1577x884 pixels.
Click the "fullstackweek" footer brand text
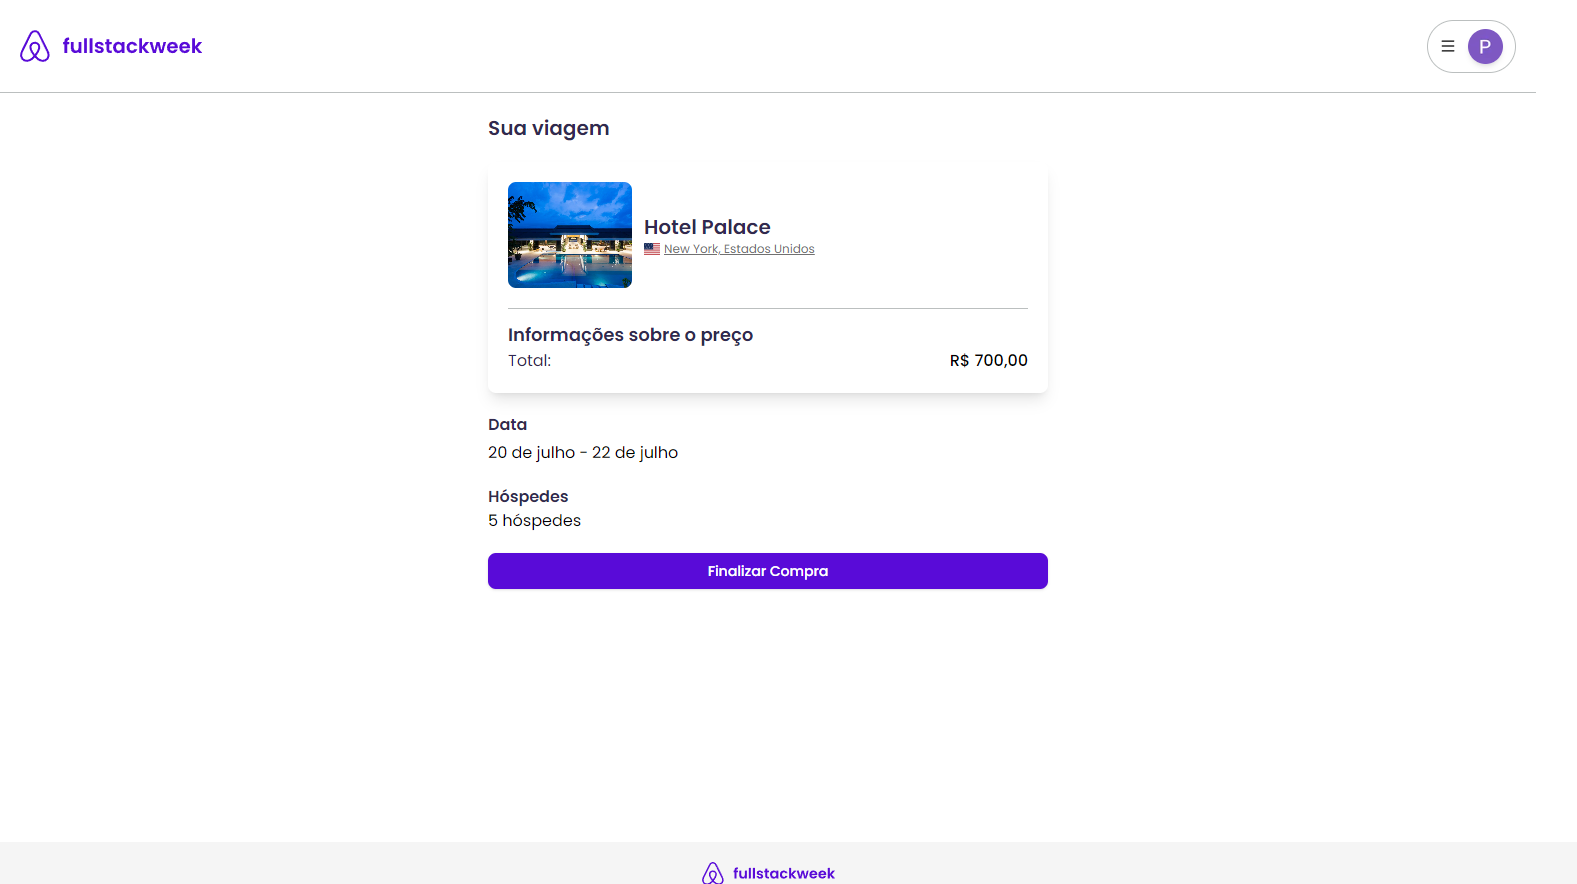point(784,873)
